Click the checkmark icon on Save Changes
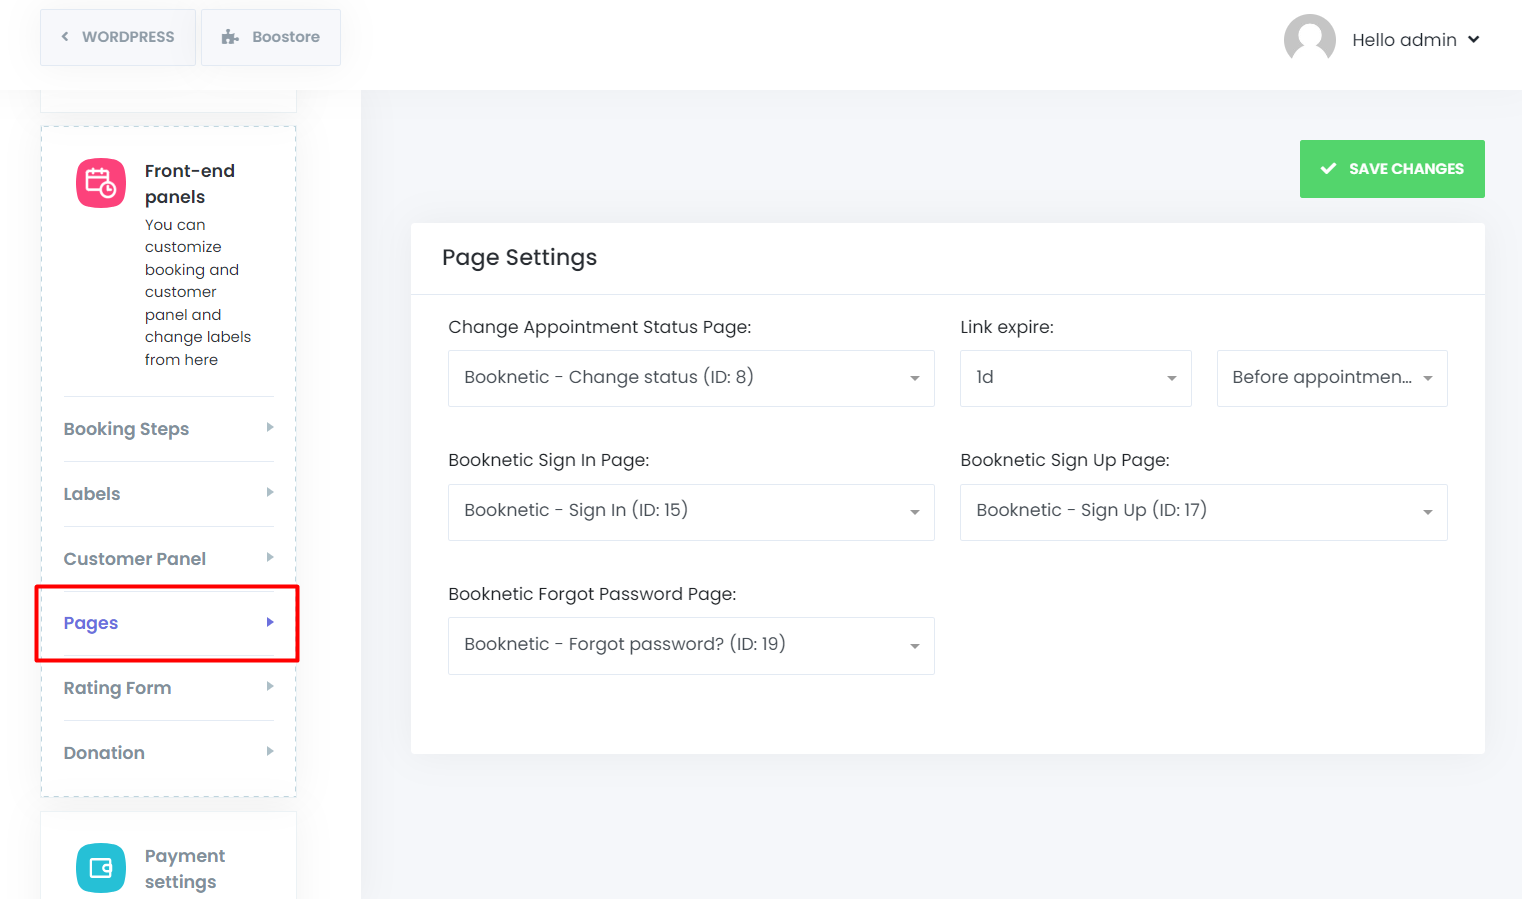This screenshot has width=1522, height=899. point(1328,169)
